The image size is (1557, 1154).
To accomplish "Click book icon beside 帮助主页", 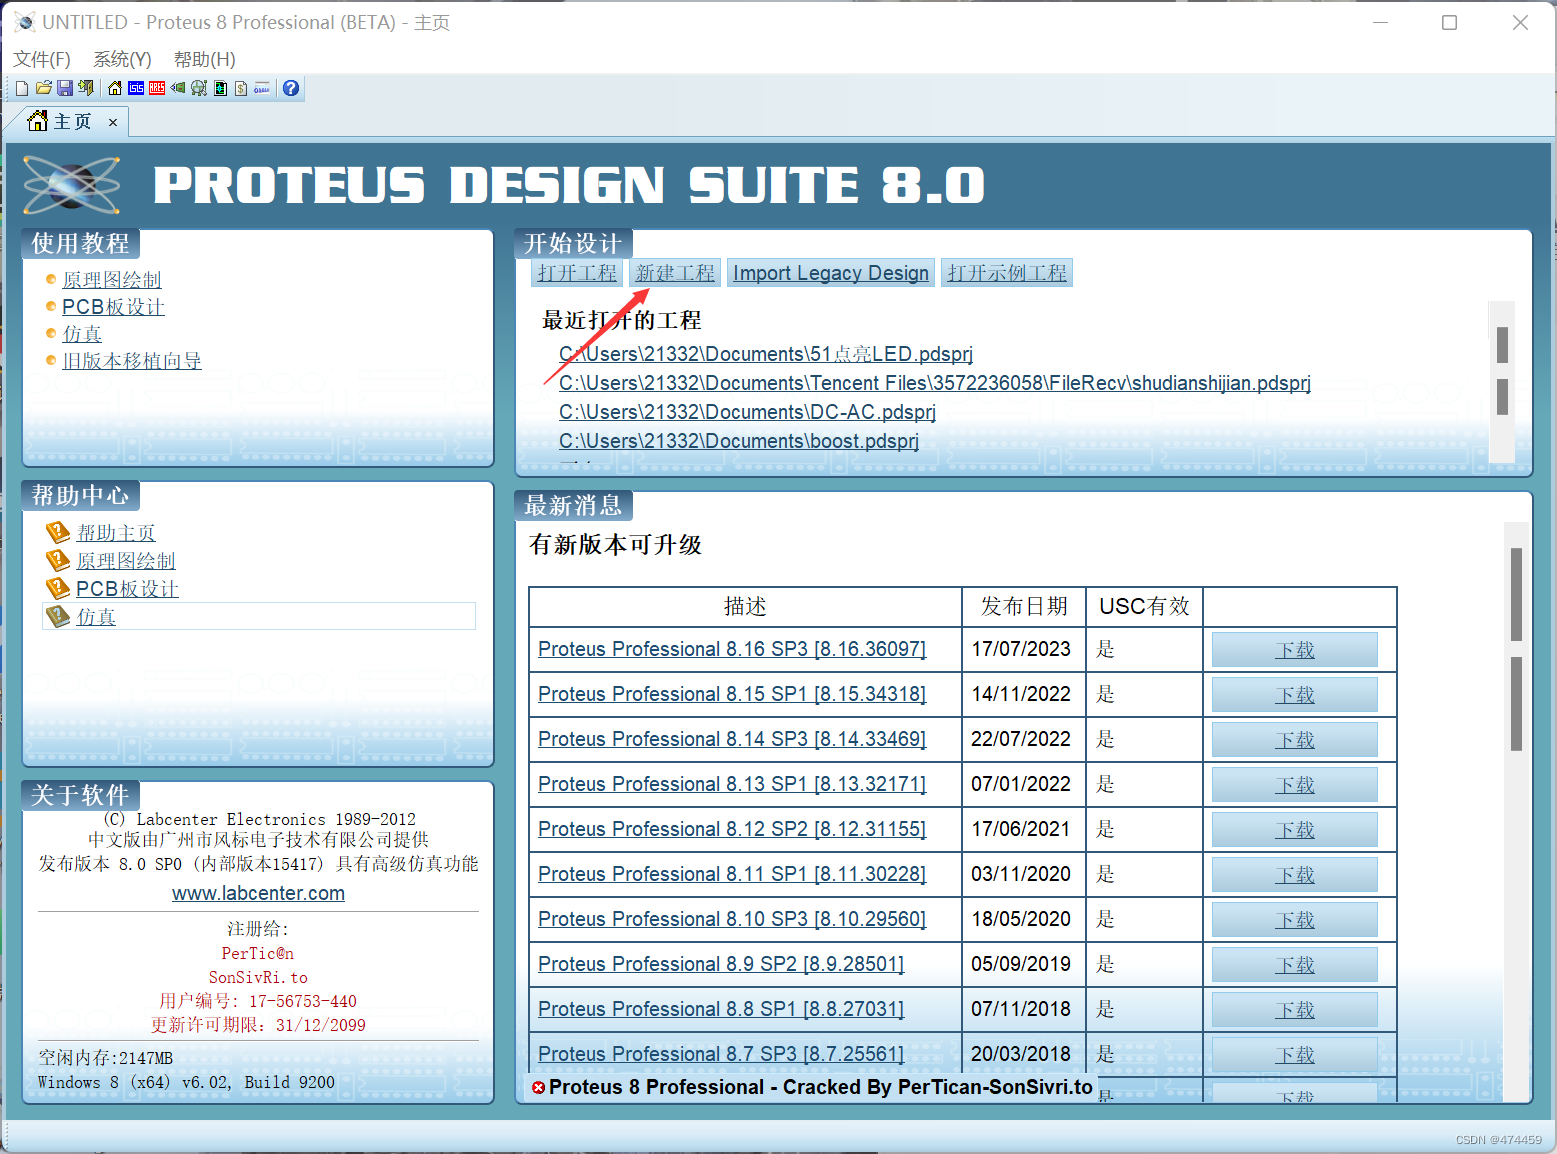I will [x=58, y=532].
